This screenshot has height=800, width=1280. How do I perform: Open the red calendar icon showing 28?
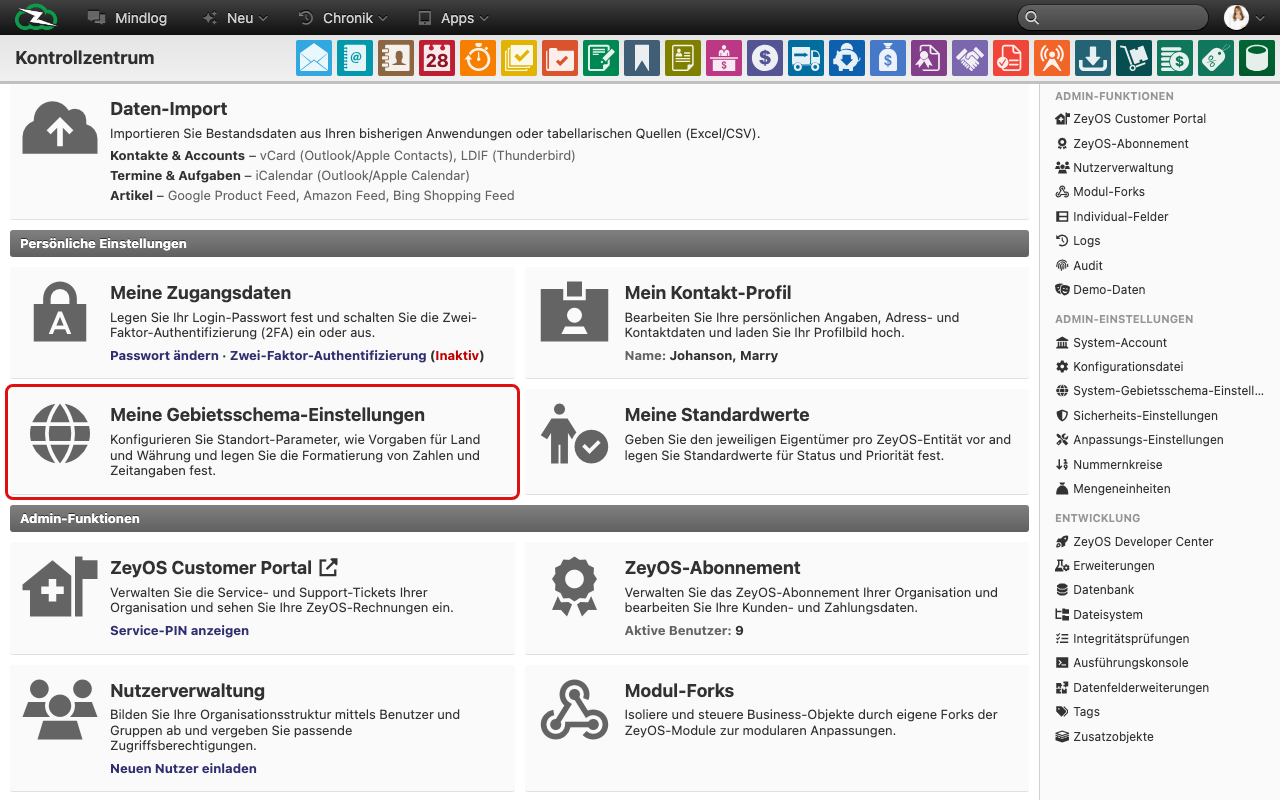(437, 58)
